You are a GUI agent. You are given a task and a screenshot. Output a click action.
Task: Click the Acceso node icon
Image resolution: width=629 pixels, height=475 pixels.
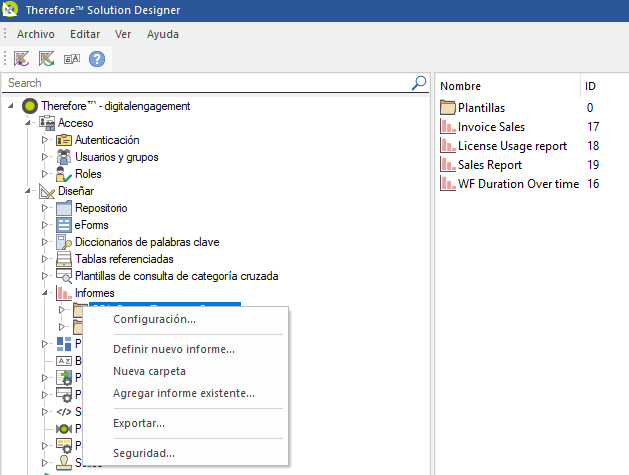(47, 123)
